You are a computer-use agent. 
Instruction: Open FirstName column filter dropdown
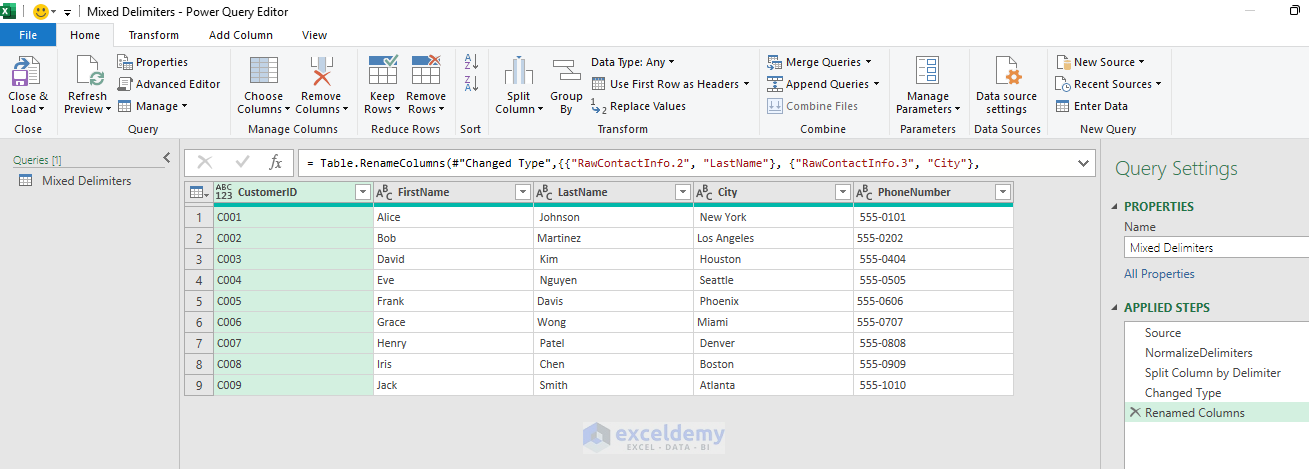522,192
